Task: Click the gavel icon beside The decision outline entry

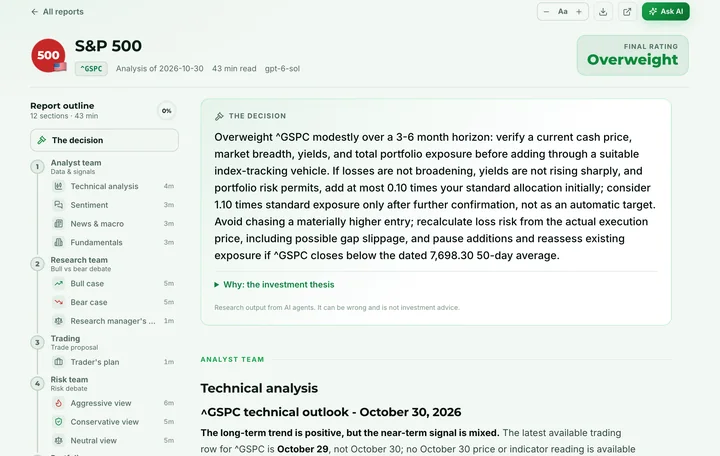Action: tap(42, 140)
